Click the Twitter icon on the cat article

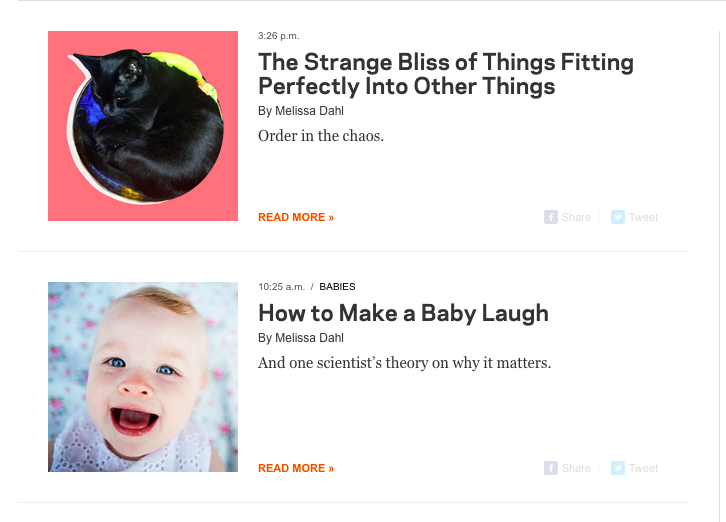coord(618,217)
